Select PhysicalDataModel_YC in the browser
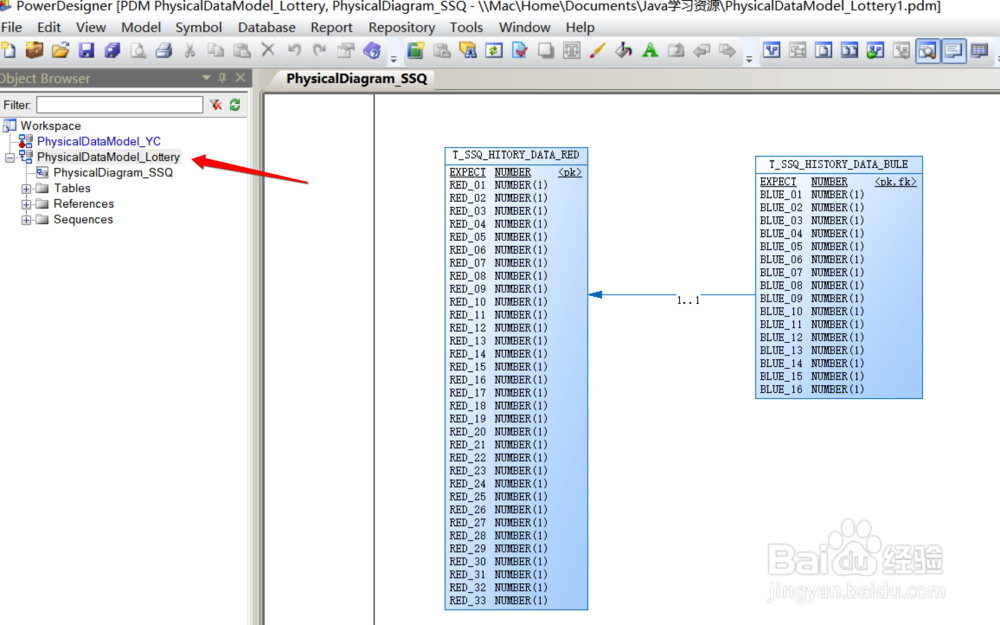The width and height of the screenshot is (1000, 625). point(99,141)
